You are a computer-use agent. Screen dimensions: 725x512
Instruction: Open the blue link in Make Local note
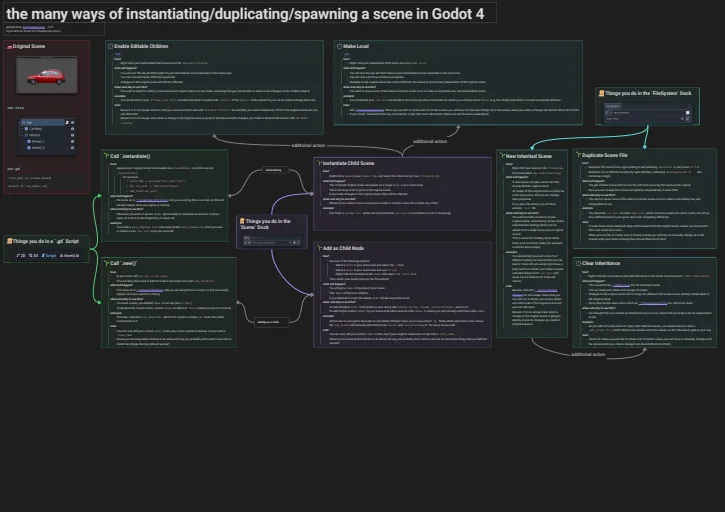click(370, 110)
